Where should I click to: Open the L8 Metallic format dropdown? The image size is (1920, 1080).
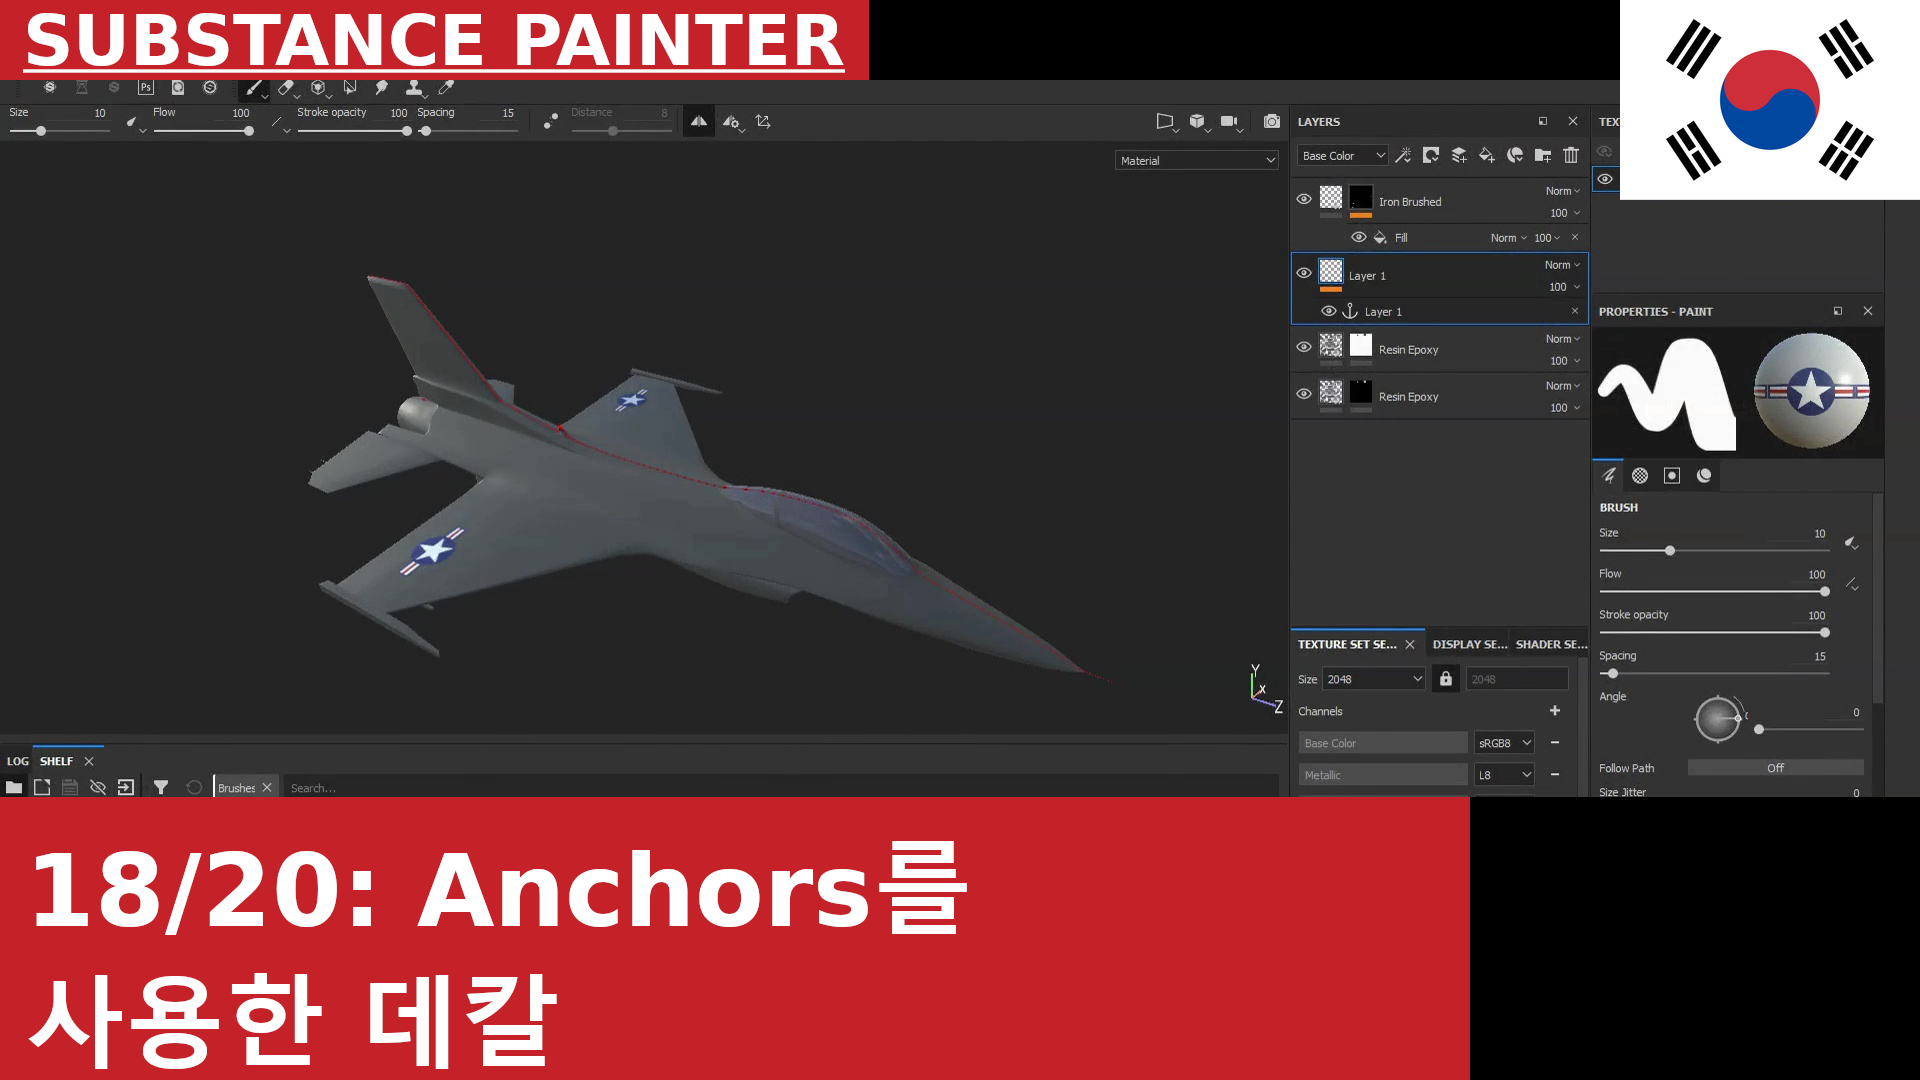point(1504,775)
